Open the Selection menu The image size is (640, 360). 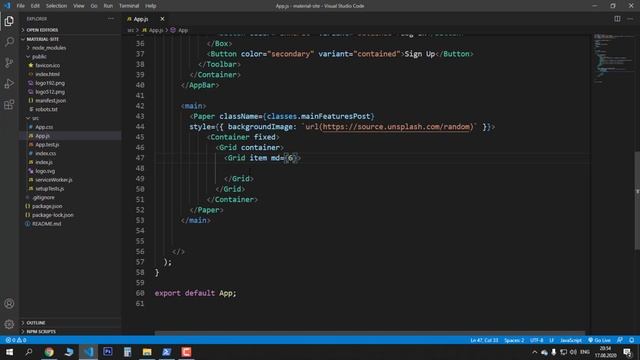56,6
